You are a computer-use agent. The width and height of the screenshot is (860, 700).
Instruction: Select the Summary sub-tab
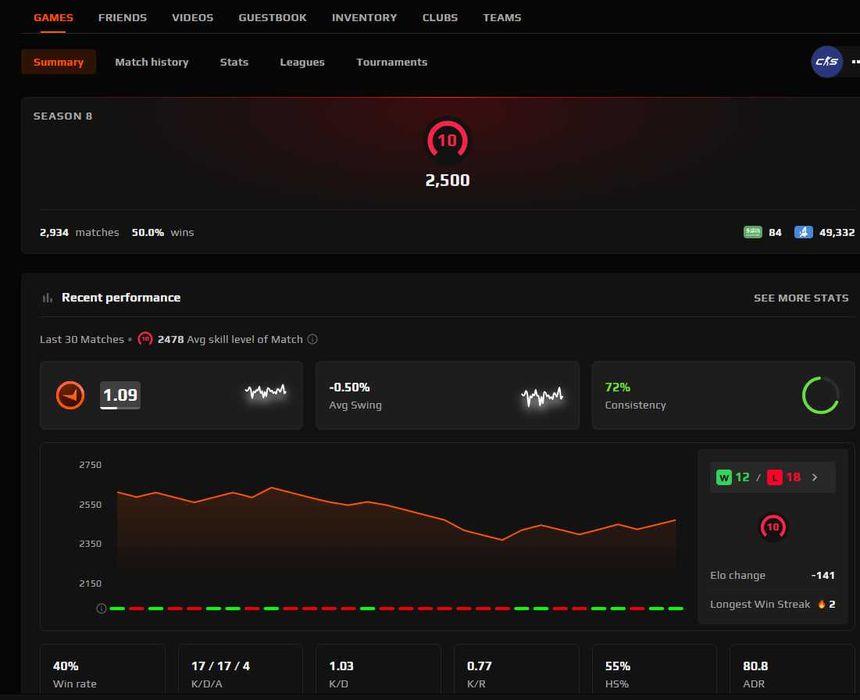pos(59,62)
